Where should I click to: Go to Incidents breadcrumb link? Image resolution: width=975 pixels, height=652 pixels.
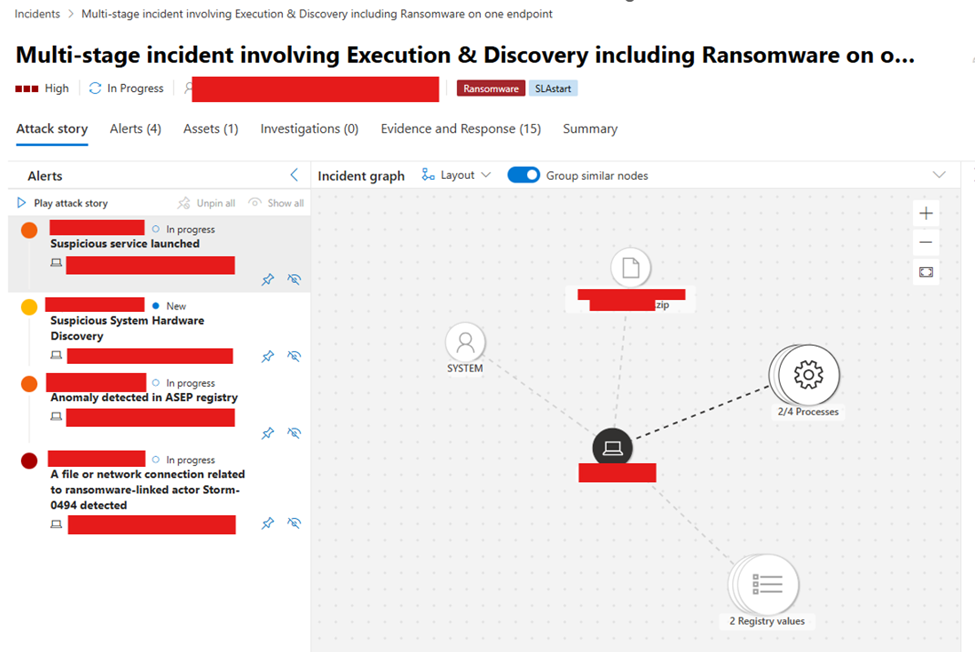pos(38,14)
